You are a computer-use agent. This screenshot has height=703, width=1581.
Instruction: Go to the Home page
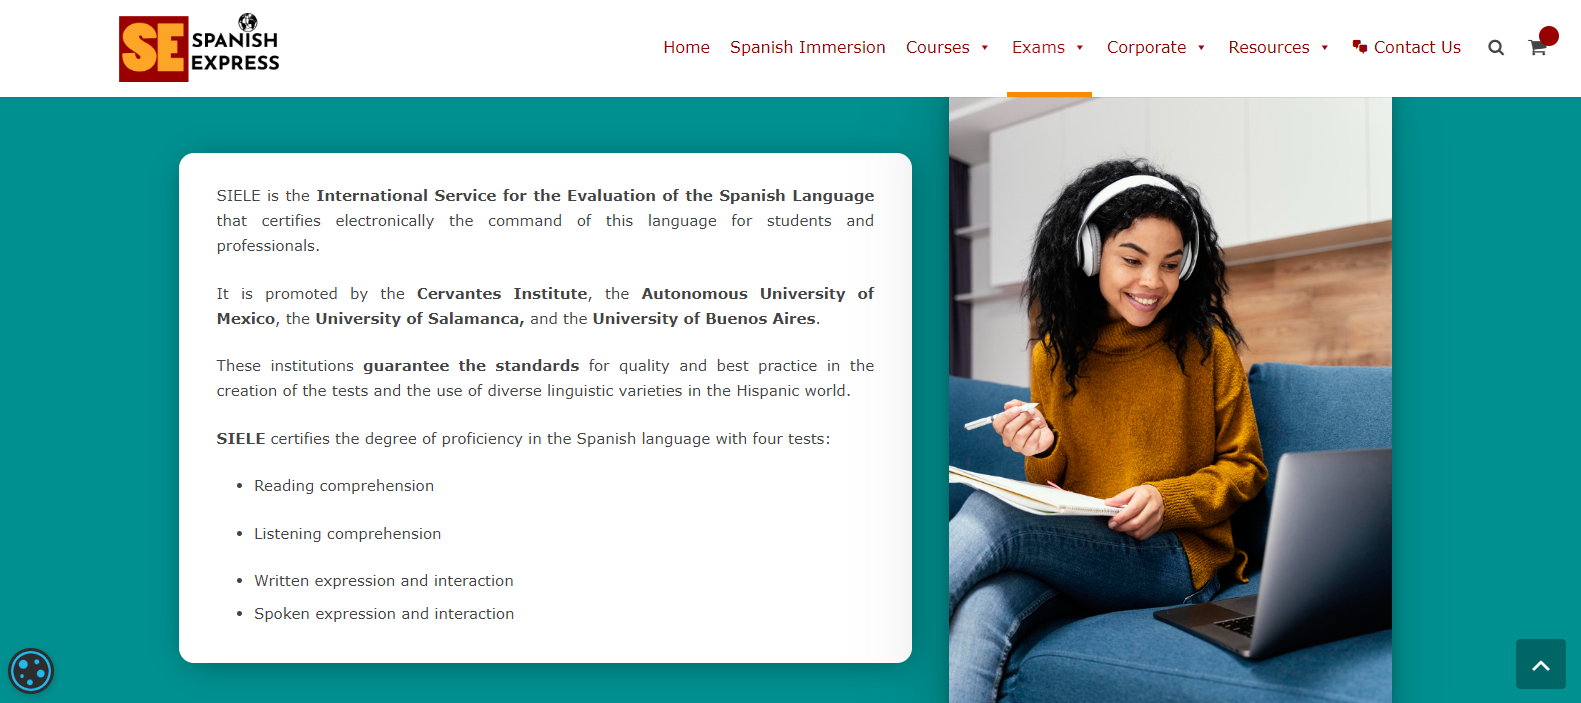click(x=686, y=48)
